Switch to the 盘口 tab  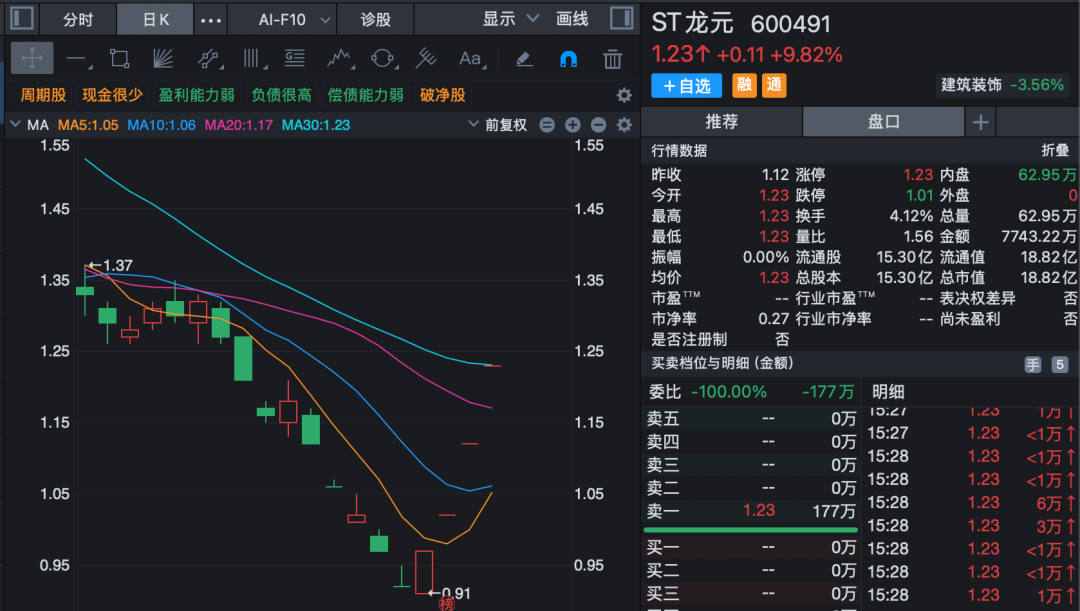click(x=884, y=122)
